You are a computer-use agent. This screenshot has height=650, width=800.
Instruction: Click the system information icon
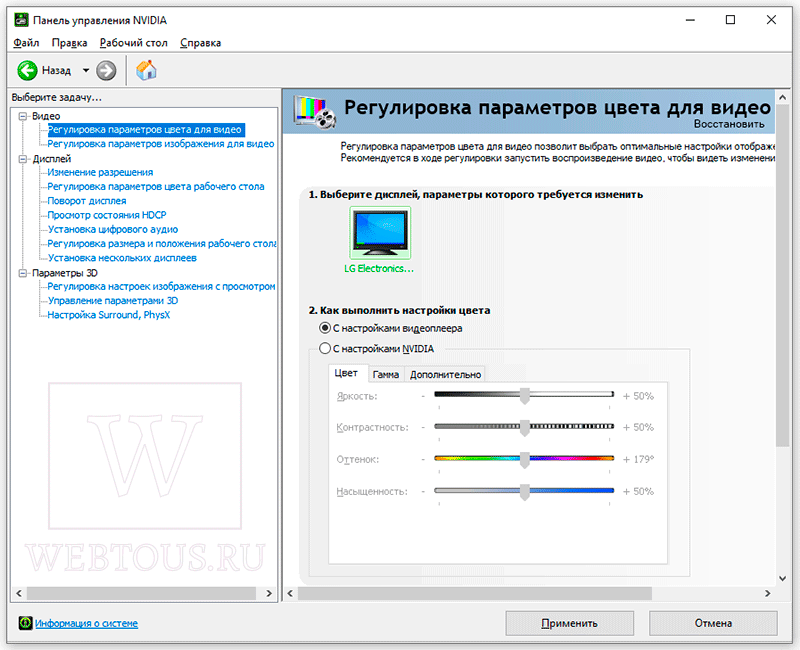25,623
